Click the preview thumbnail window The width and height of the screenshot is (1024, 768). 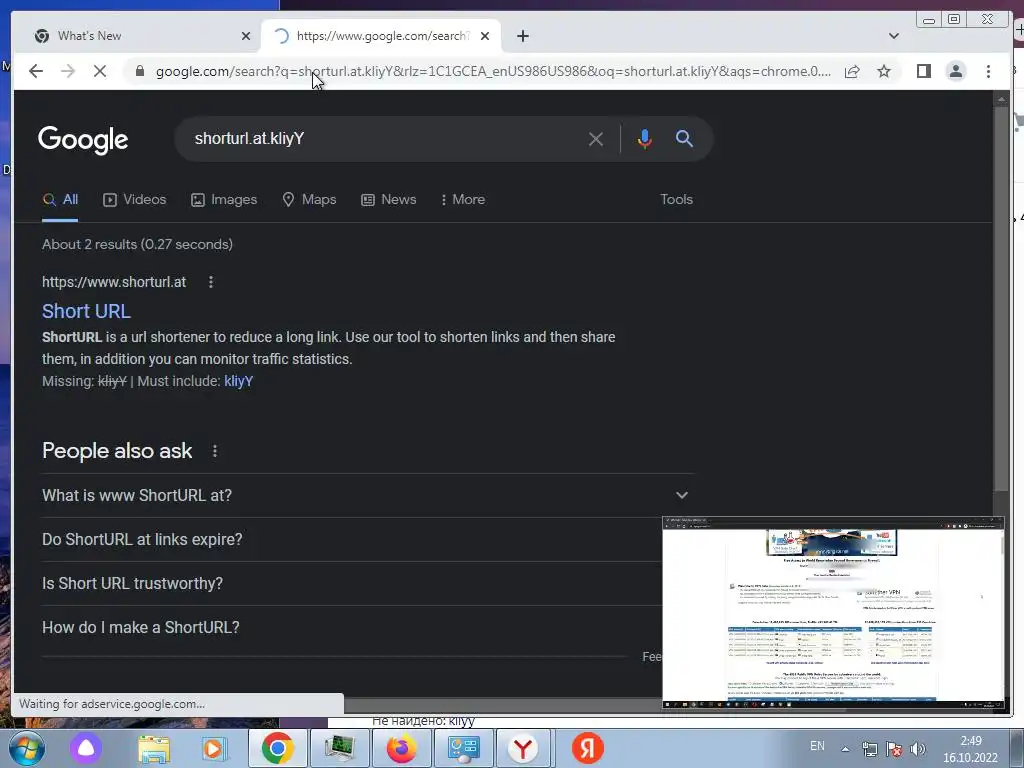pos(833,613)
